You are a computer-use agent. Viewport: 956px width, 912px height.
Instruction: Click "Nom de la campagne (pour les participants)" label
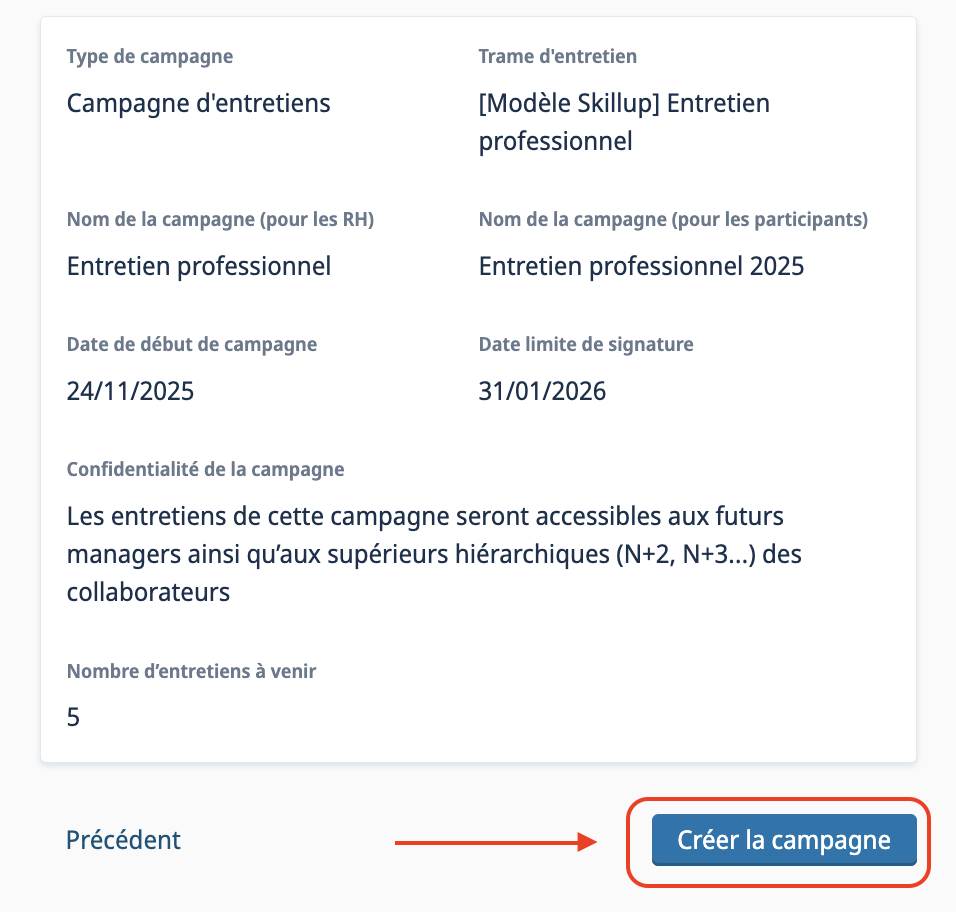click(x=673, y=220)
